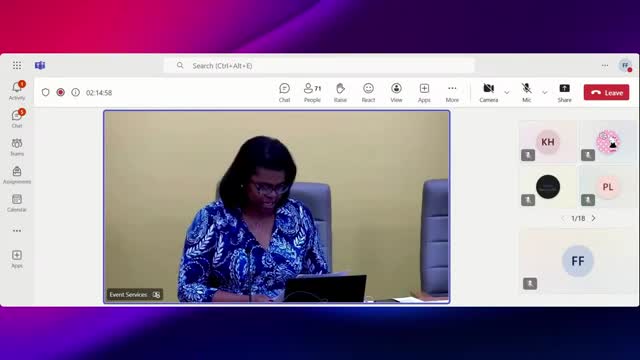Select the KH participant tile
This screenshot has height=360, width=640.
(548, 142)
